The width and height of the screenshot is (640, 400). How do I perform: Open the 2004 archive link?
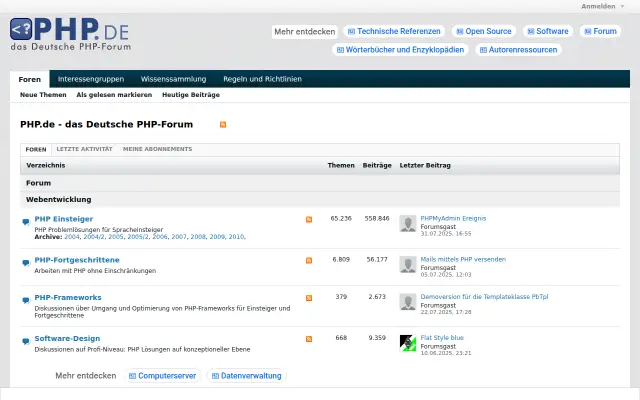click(72, 237)
